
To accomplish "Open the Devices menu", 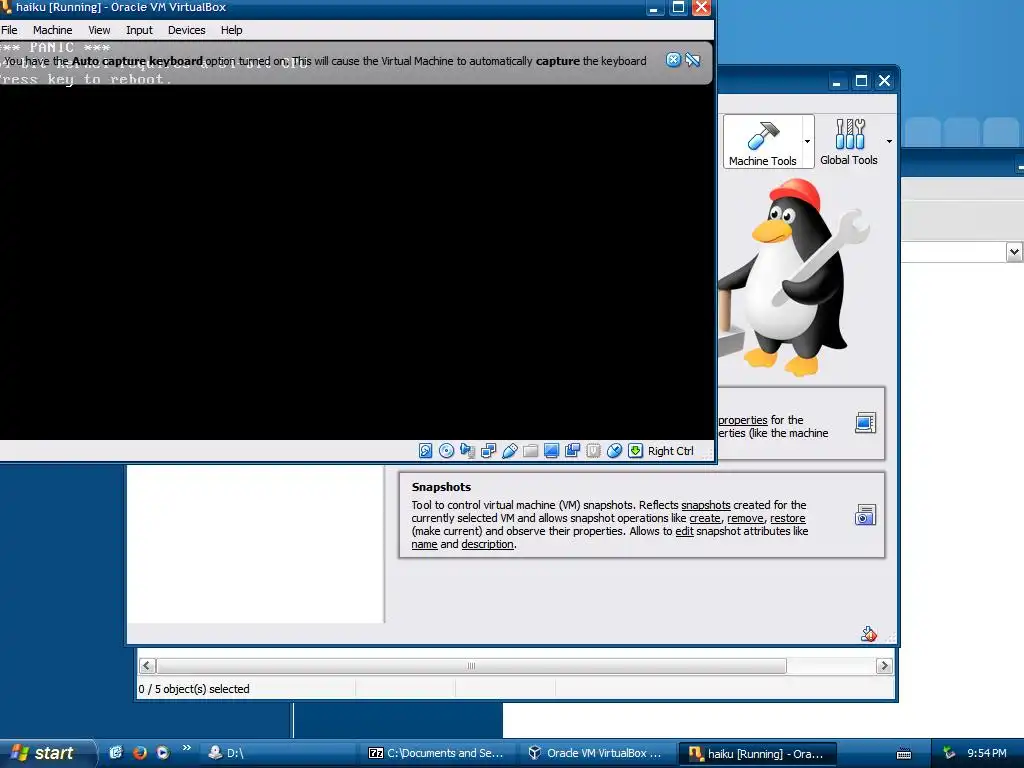I will tap(186, 30).
